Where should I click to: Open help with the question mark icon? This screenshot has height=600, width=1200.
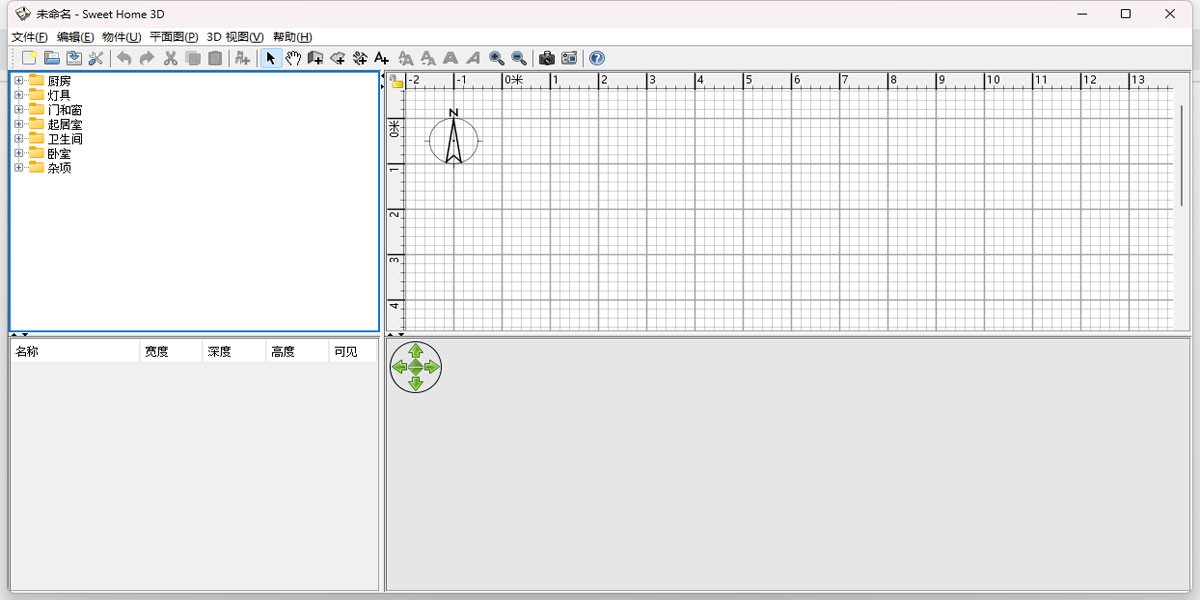597,58
